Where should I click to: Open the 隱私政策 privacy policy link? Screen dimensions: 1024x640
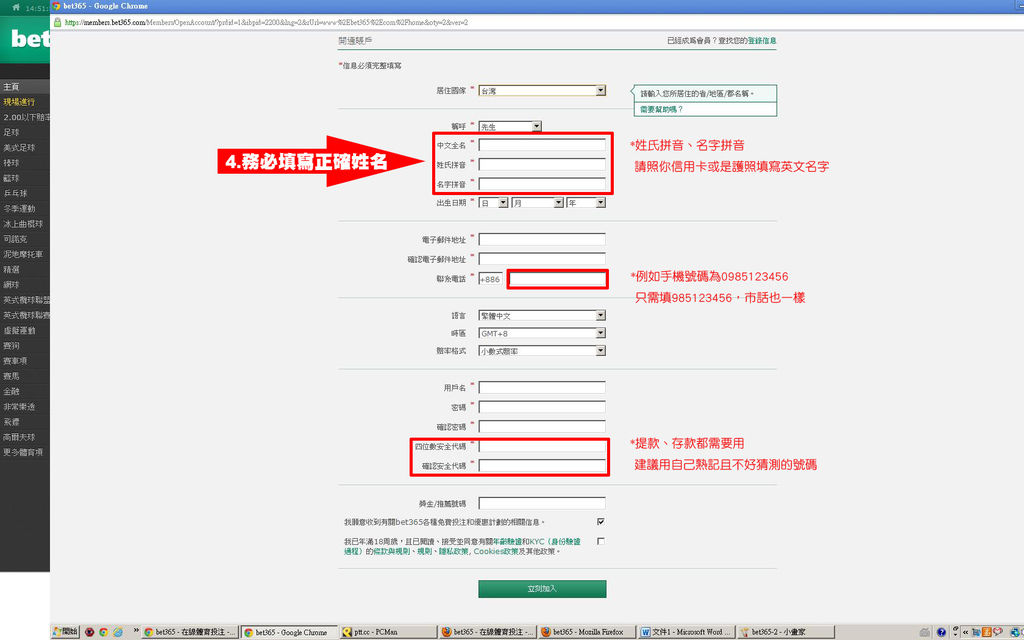point(453,551)
